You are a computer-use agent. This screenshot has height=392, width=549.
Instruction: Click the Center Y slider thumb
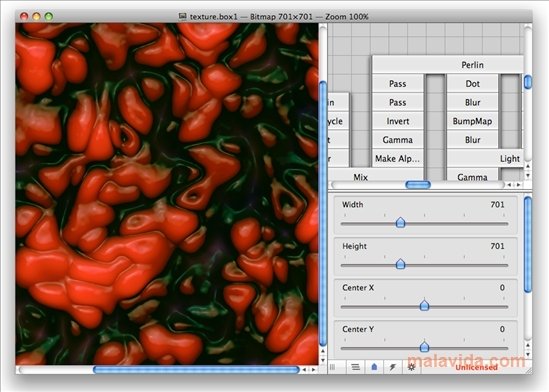(x=424, y=347)
